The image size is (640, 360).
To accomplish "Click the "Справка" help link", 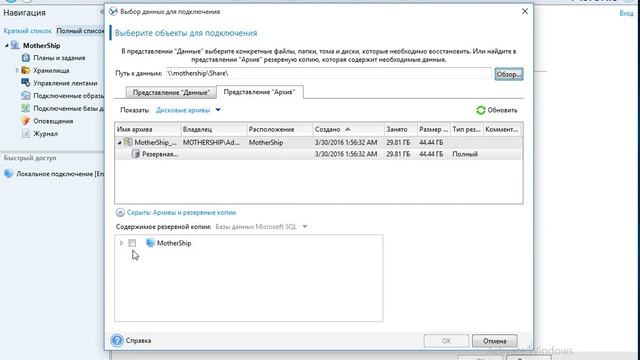I will point(138,340).
